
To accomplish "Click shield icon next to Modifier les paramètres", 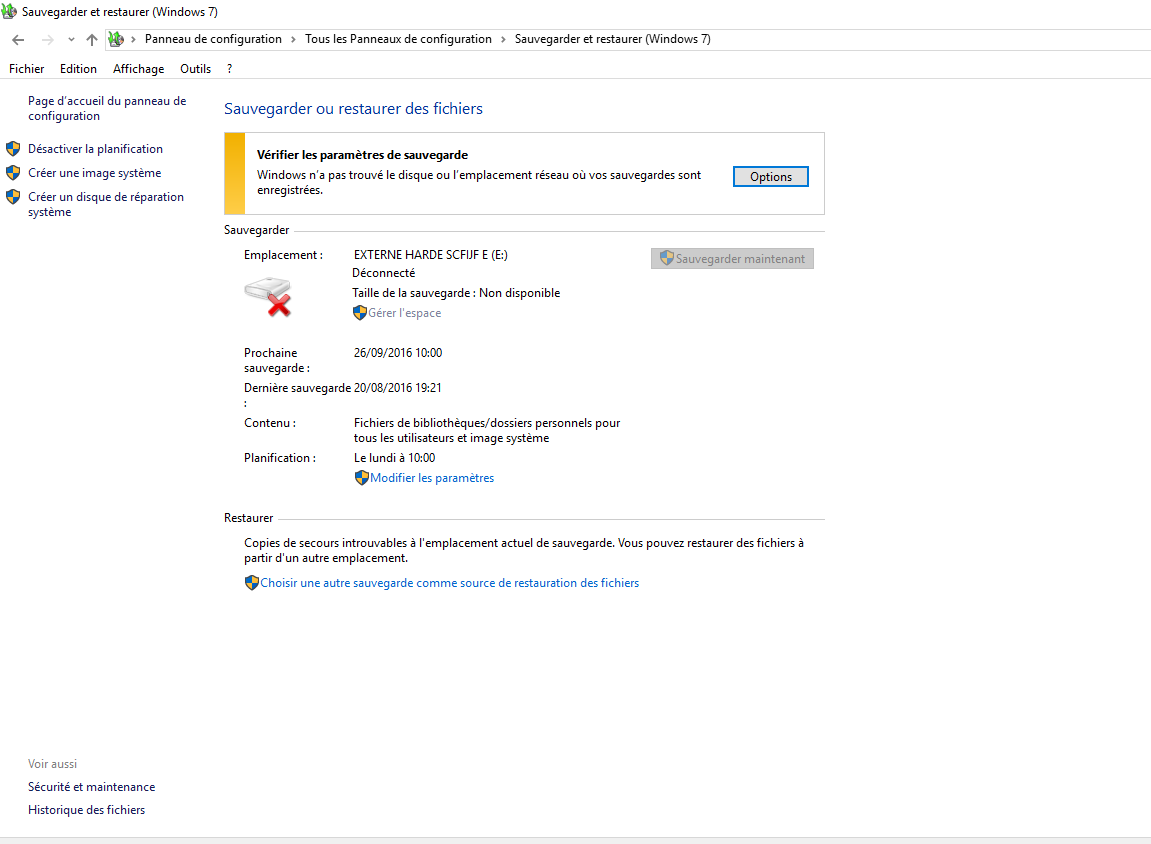I will 361,478.
